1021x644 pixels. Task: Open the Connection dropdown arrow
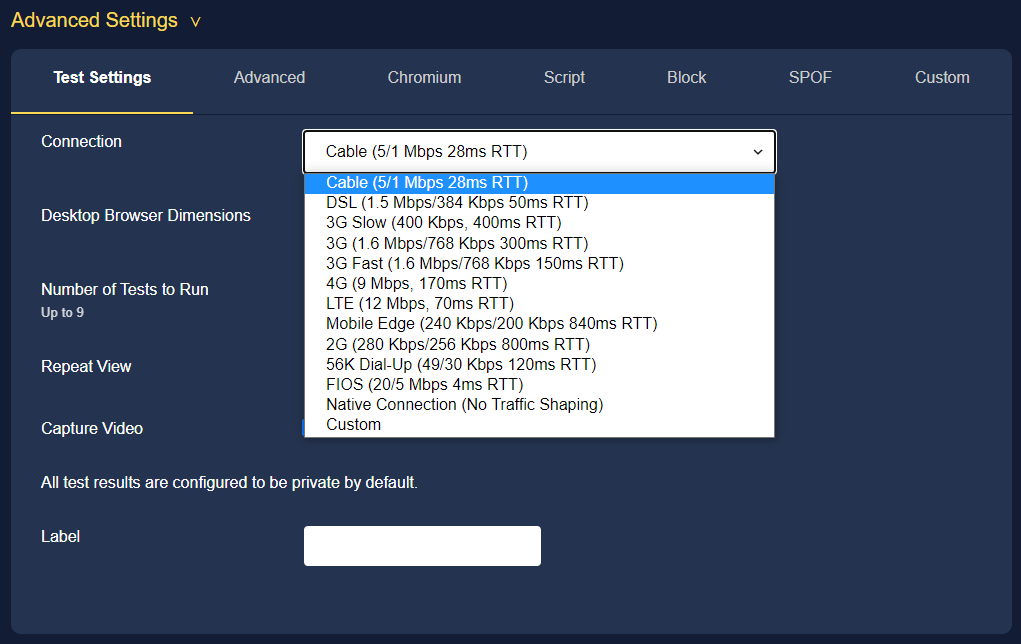(x=757, y=152)
